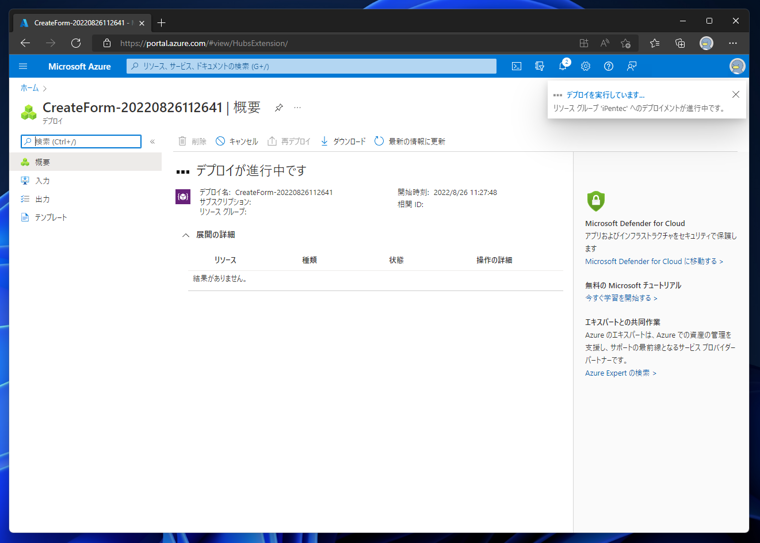The height and width of the screenshot is (543, 760).
Task: Open browser settings and more ellipsis
Action: (x=733, y=43)
